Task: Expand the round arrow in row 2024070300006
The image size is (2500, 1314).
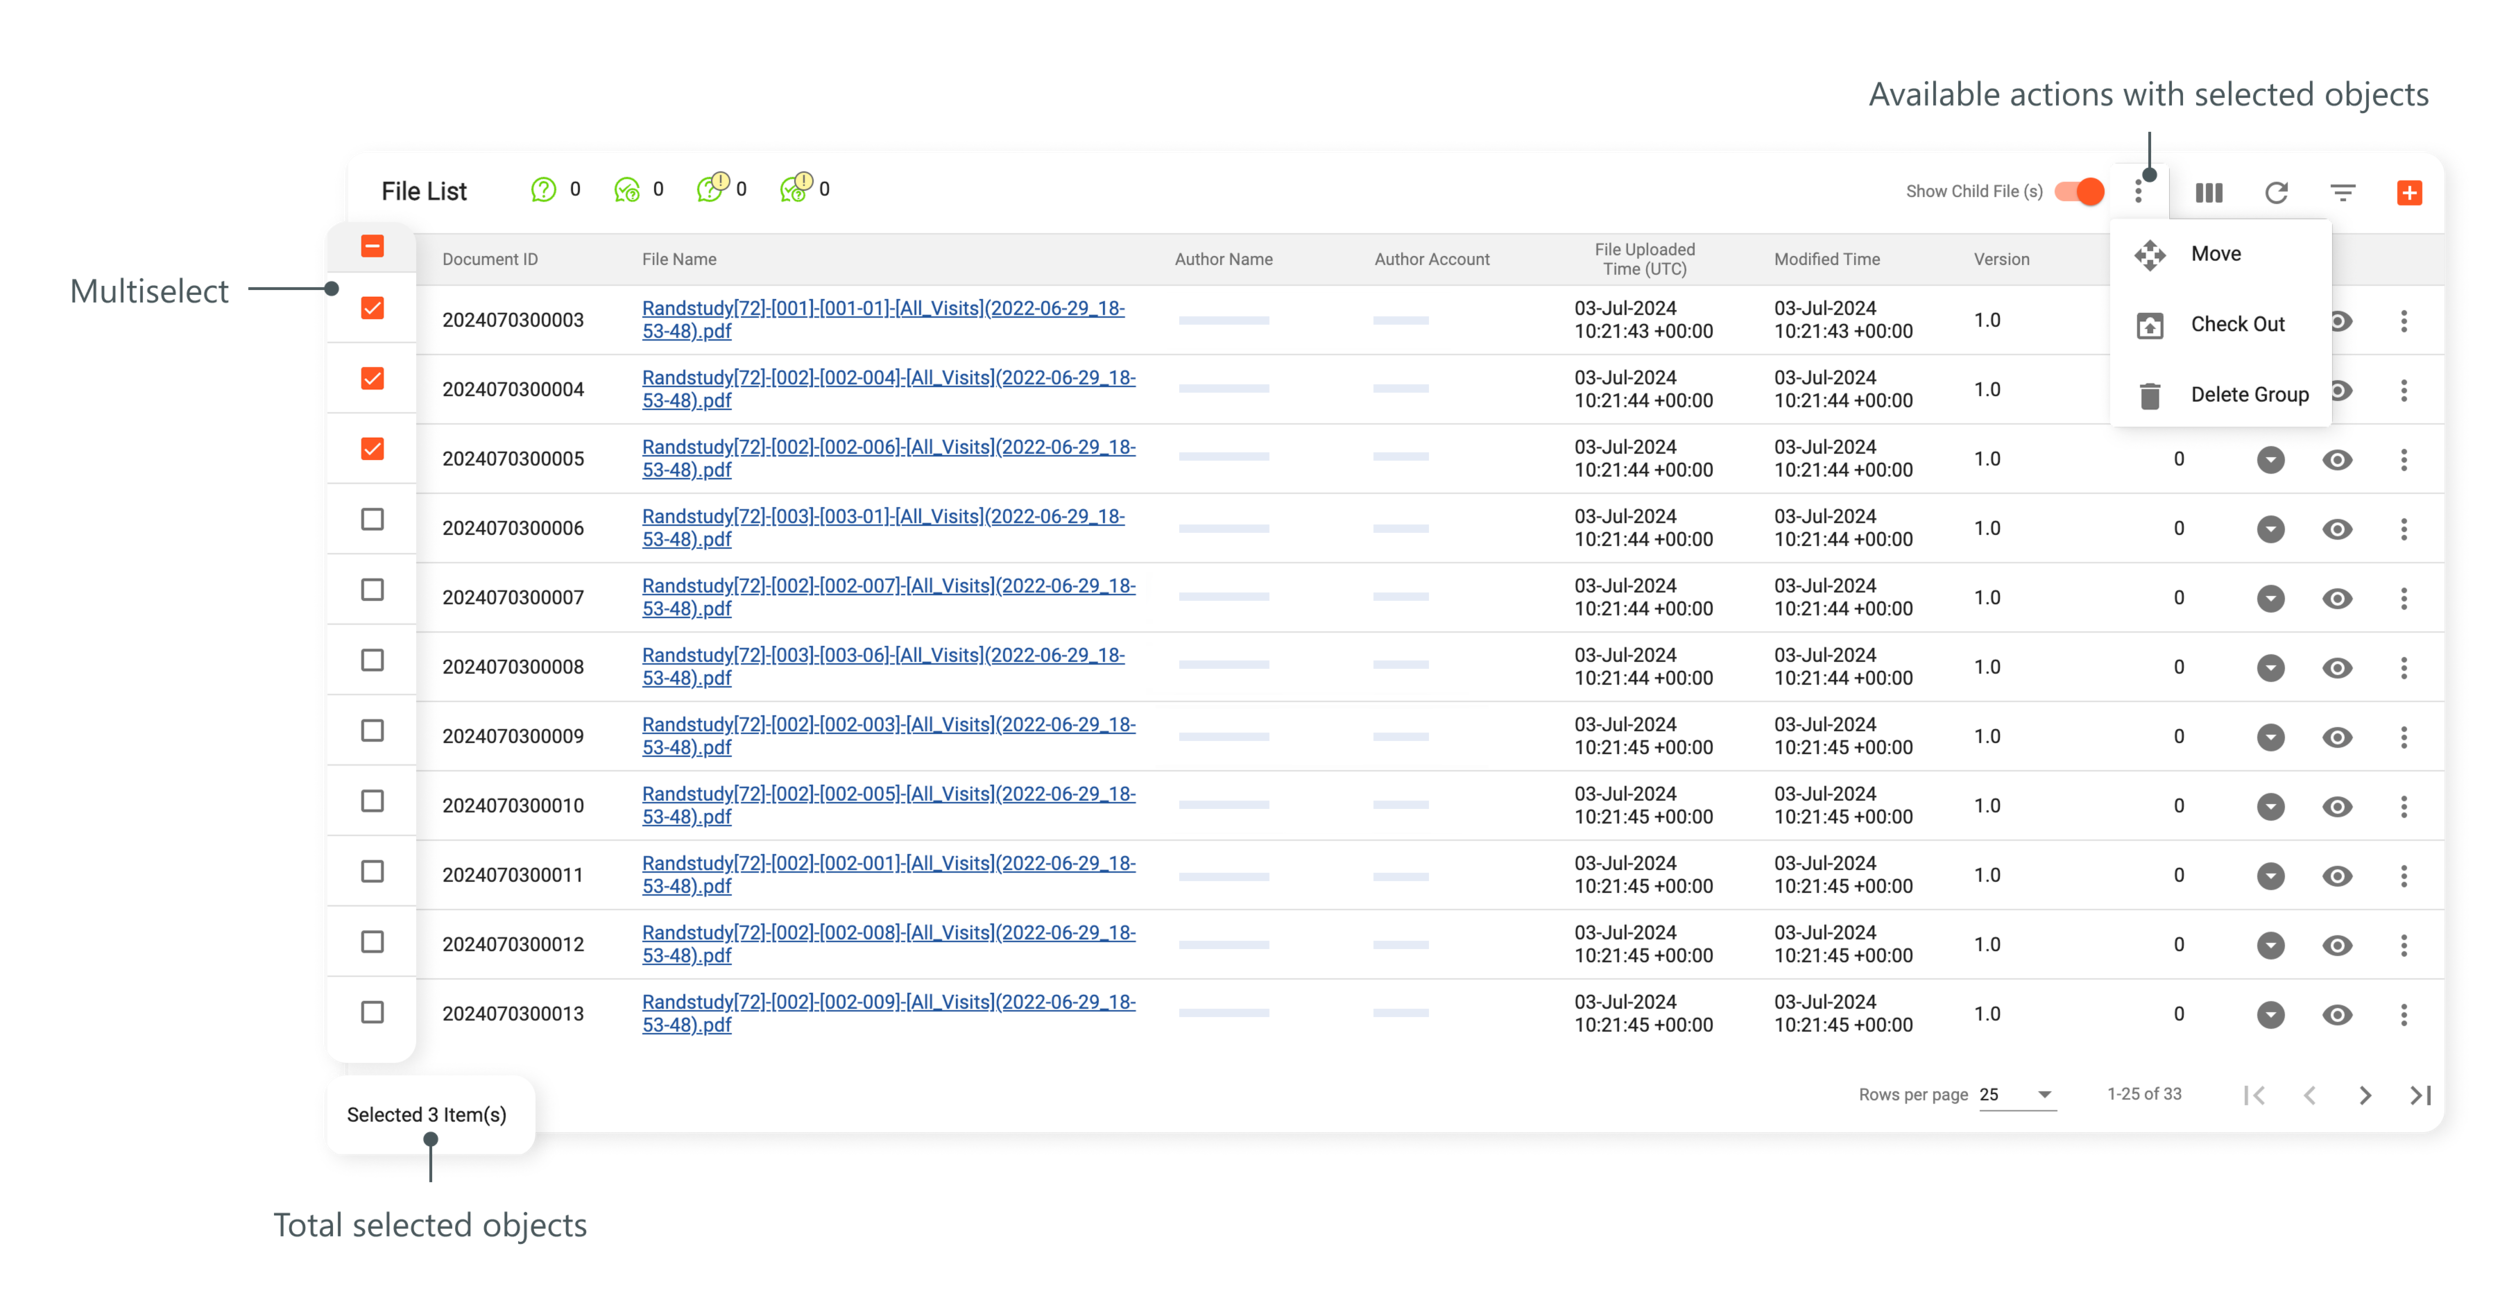Action: [2271, 529]
